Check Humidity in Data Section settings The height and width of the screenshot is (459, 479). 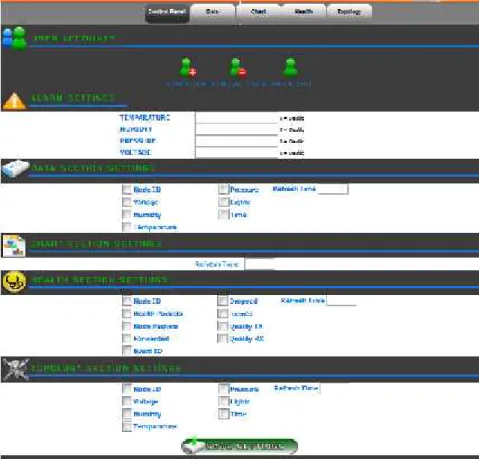[127, 214]
